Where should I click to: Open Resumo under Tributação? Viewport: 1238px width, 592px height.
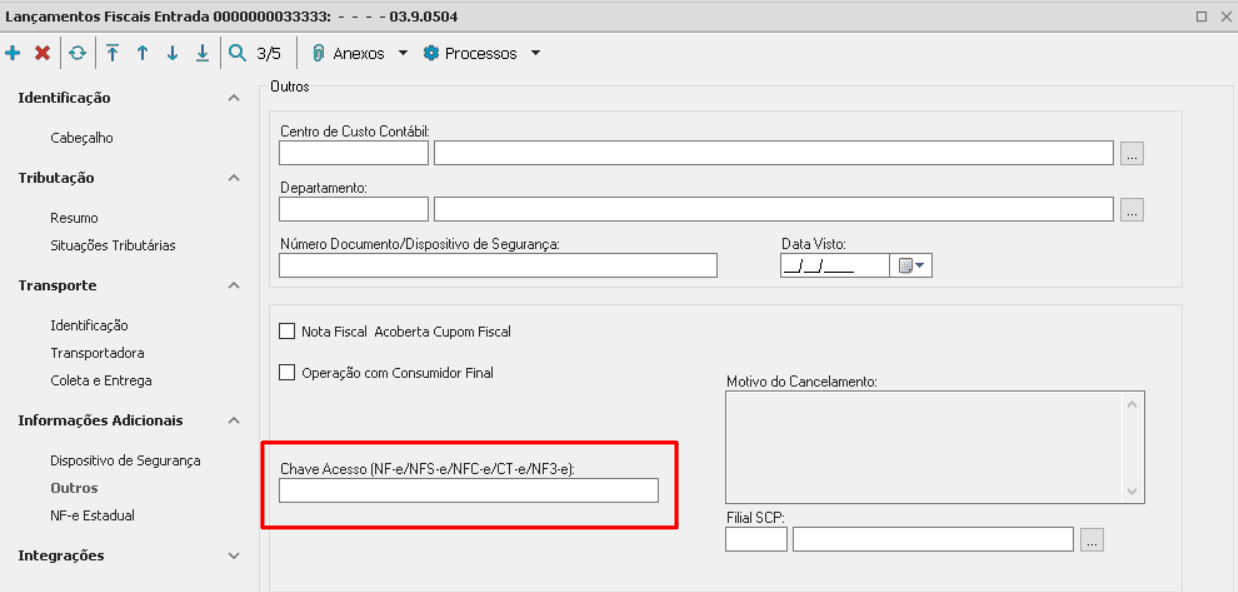pos(74,218)
